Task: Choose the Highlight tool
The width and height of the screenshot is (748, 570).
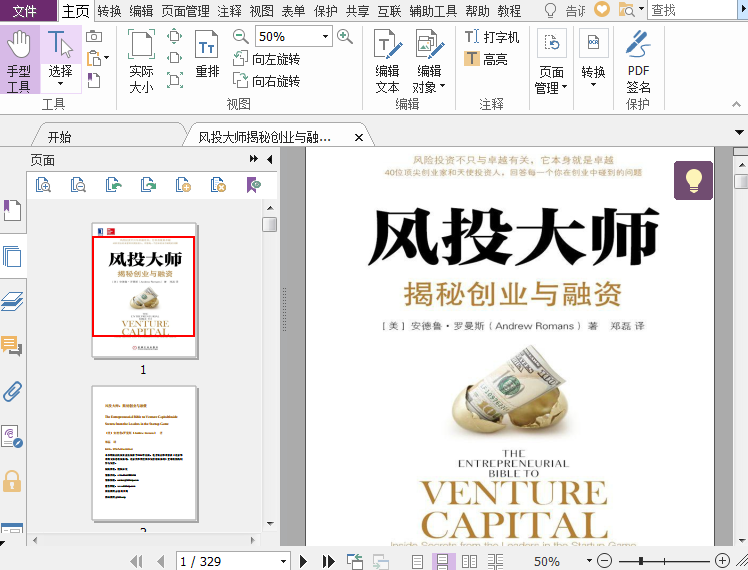Action: tap(486, 59)
